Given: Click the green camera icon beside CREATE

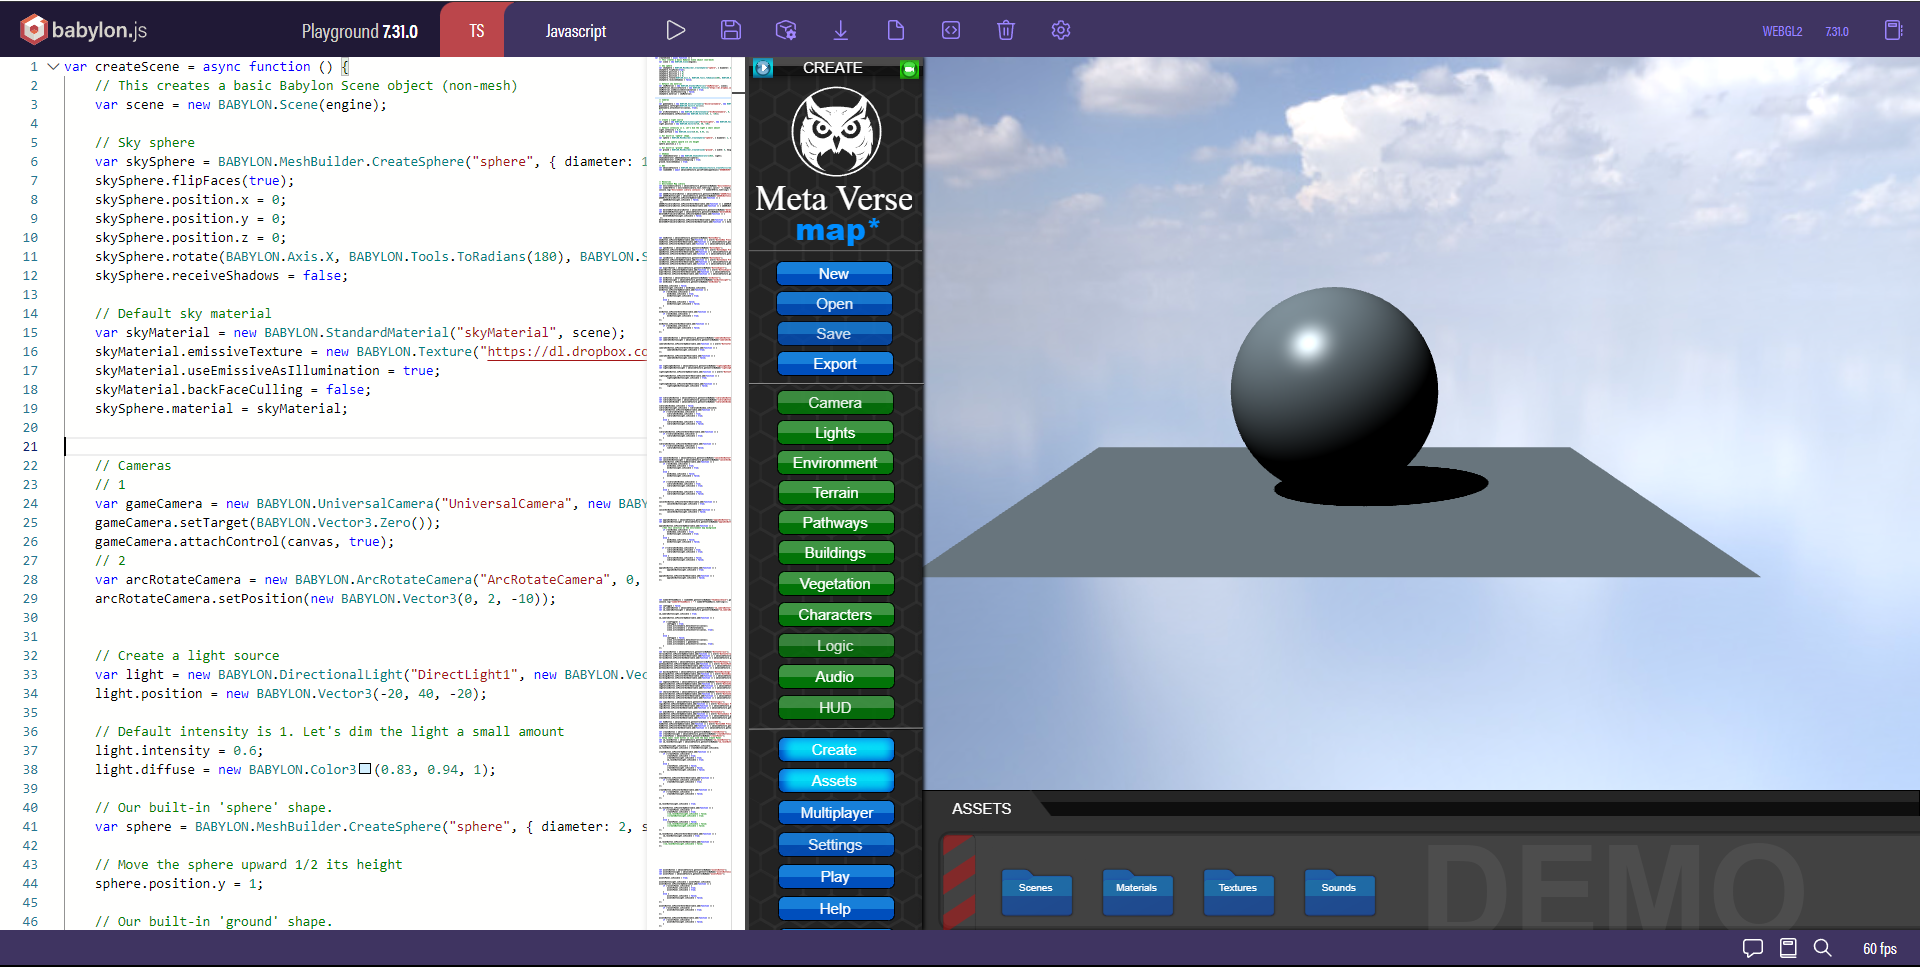Looking at the screenshot, I should (x=909, y=68).
